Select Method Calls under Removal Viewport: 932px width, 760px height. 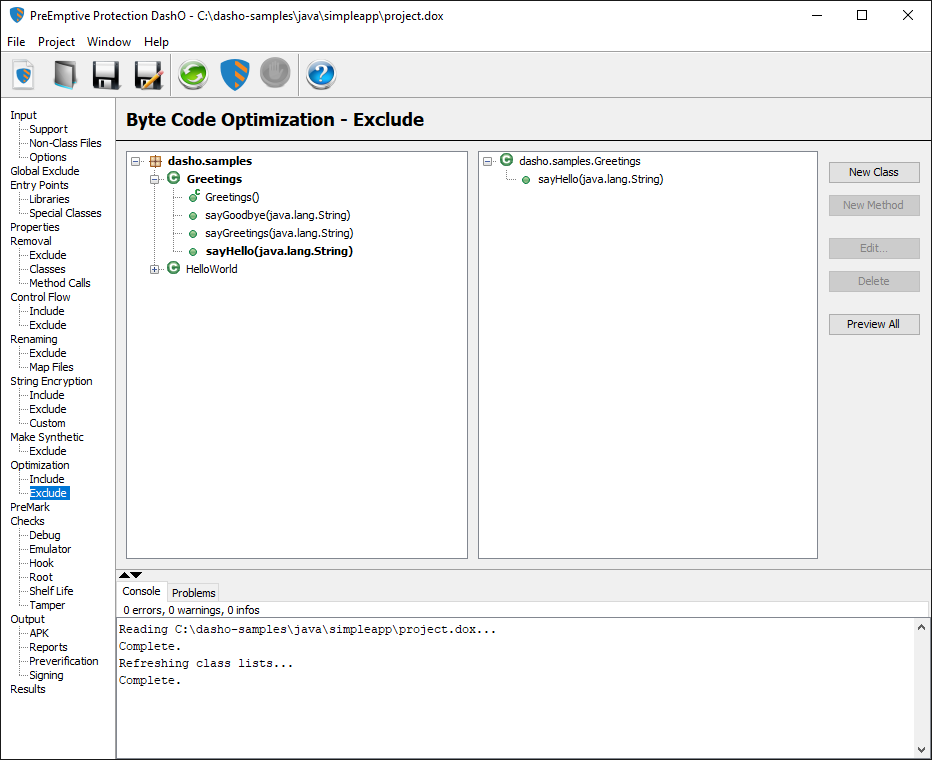60,283
